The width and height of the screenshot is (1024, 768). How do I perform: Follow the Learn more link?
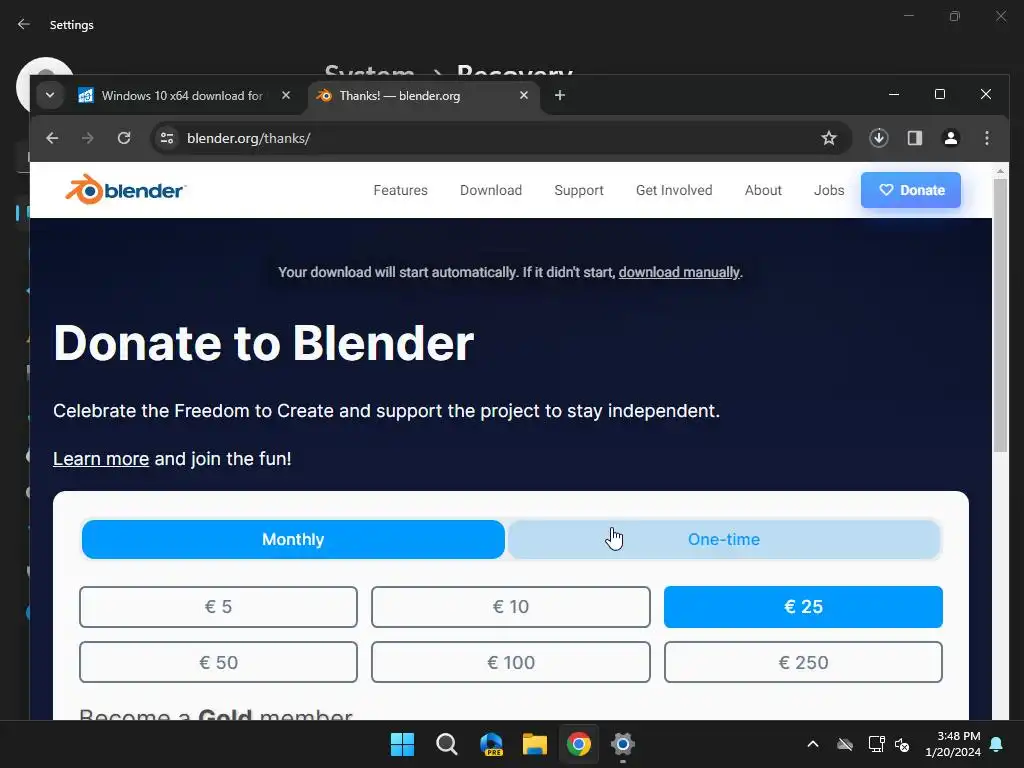point(101,458)
